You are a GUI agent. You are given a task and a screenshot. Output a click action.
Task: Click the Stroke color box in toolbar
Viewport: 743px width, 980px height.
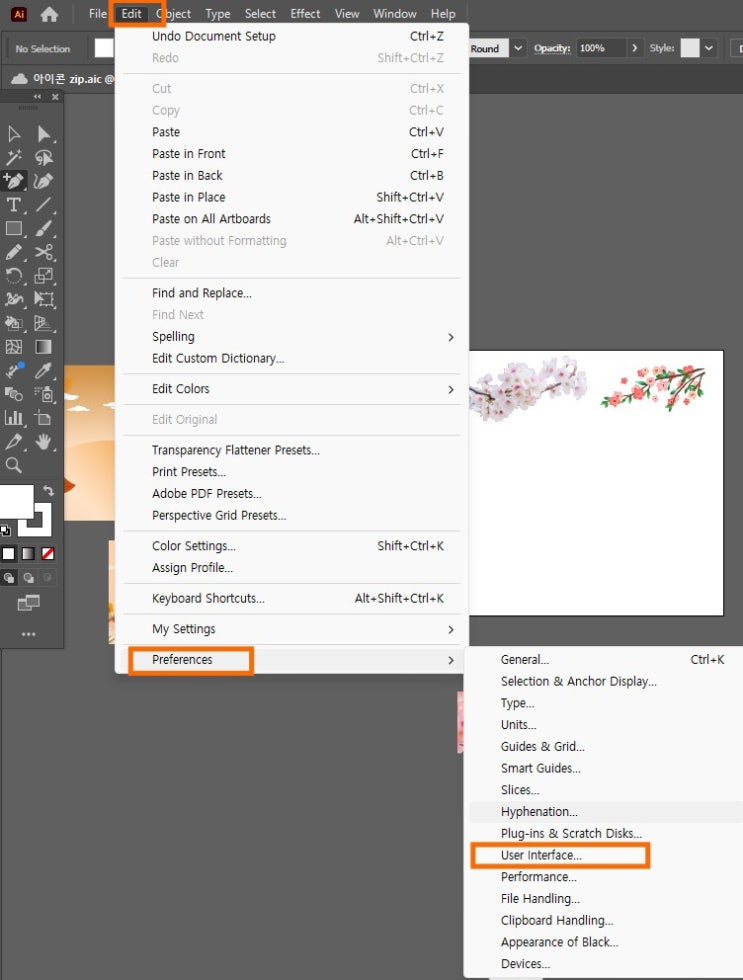35,521
